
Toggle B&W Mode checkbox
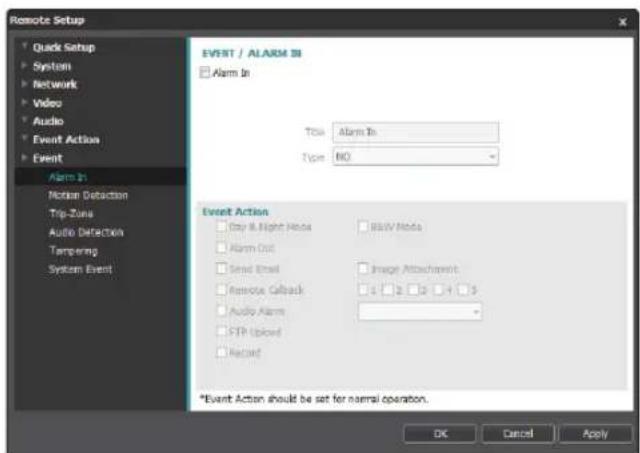363,226
